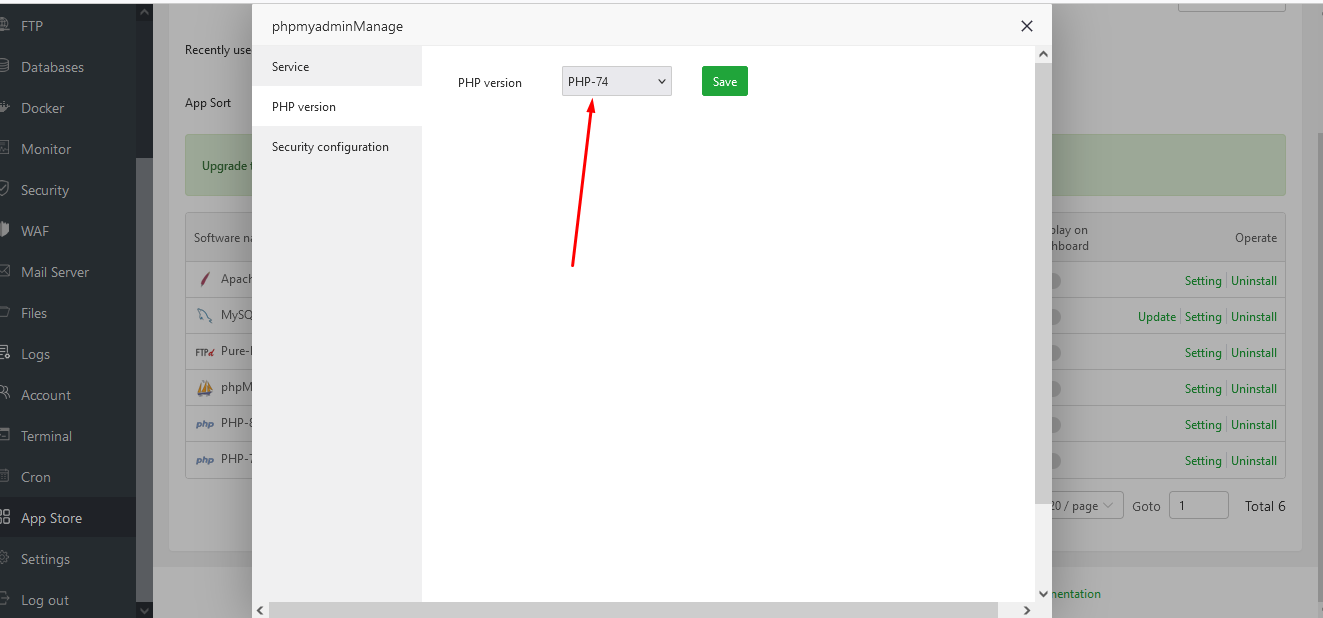
Task: Click the Operate column header
Action: (1256, 238)
